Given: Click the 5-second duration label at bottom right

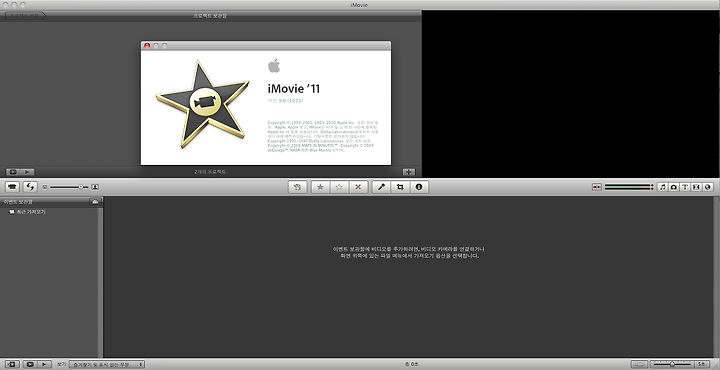Looking at the screenshot, I should click(702, 364).
